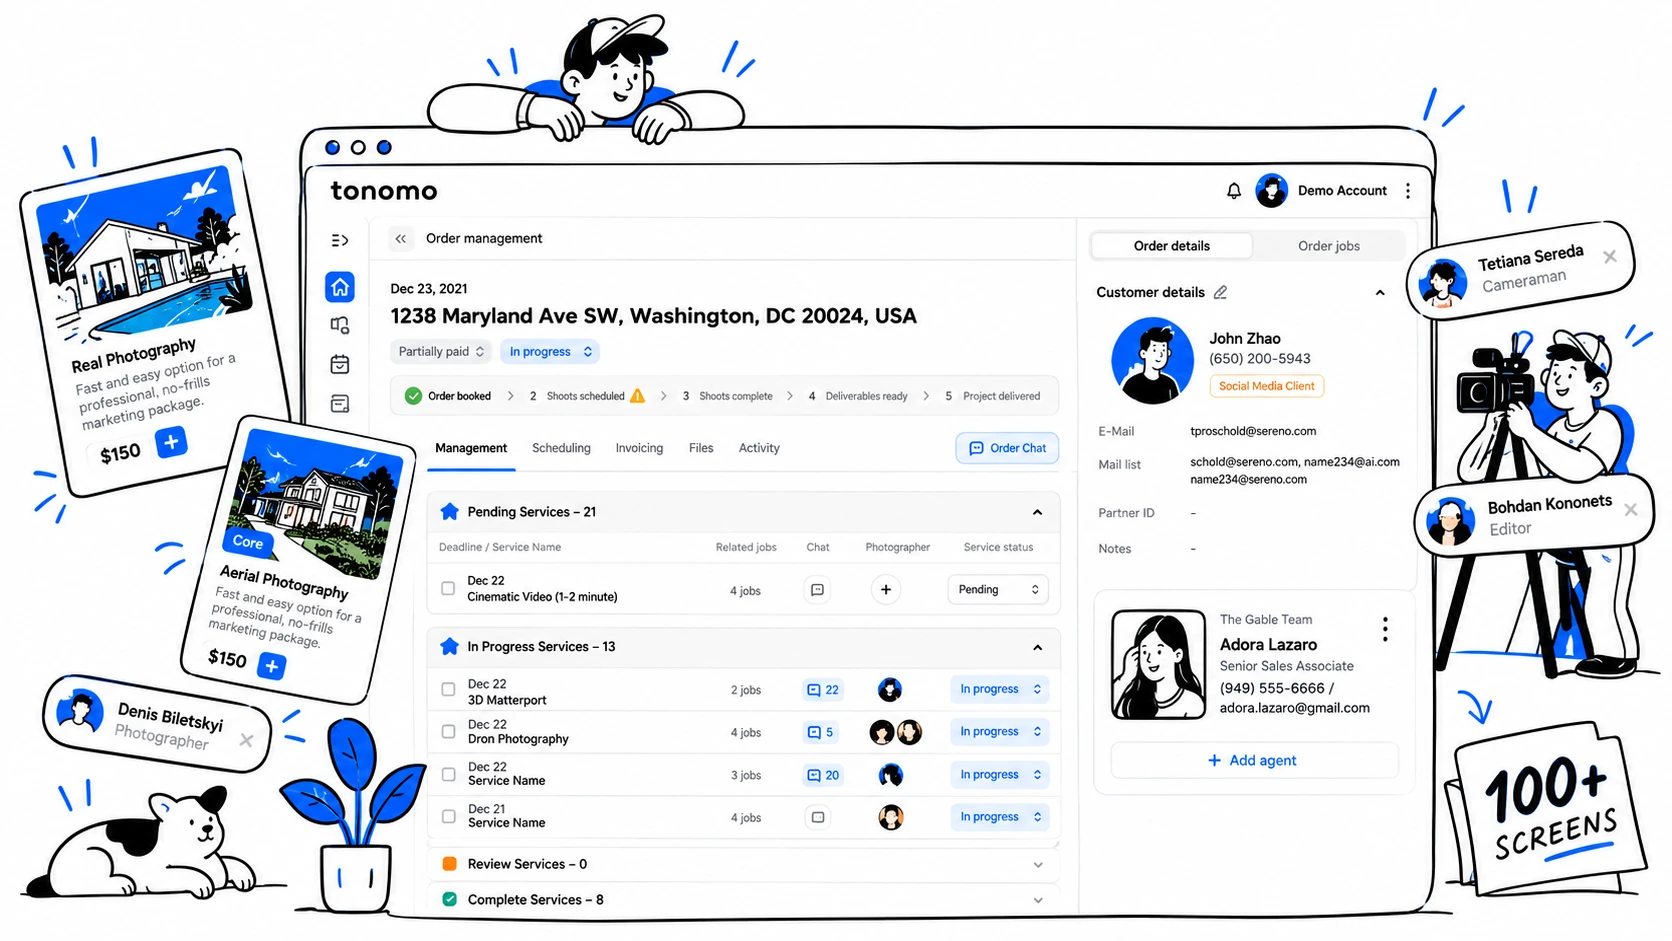The height and width of the screenshot is (941, 1672).
Task: Go back with the double chevron icon
Action: coord(401,239)
